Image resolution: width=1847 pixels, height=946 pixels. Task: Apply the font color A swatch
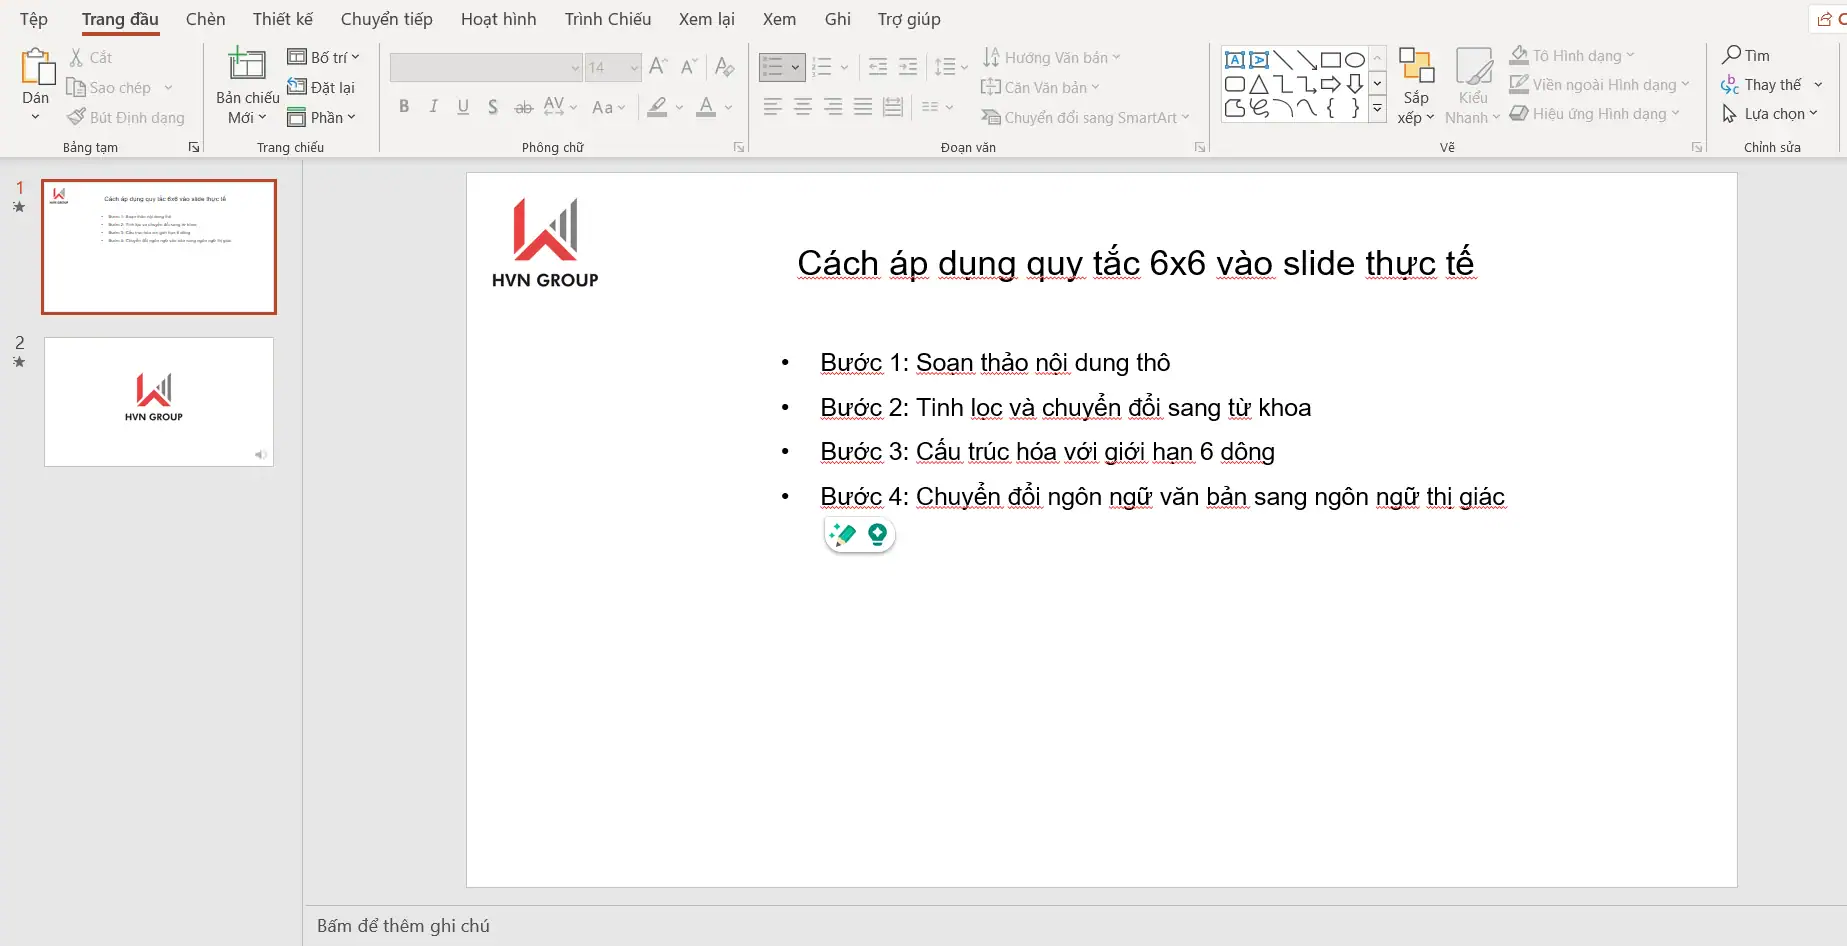point(706,107)
